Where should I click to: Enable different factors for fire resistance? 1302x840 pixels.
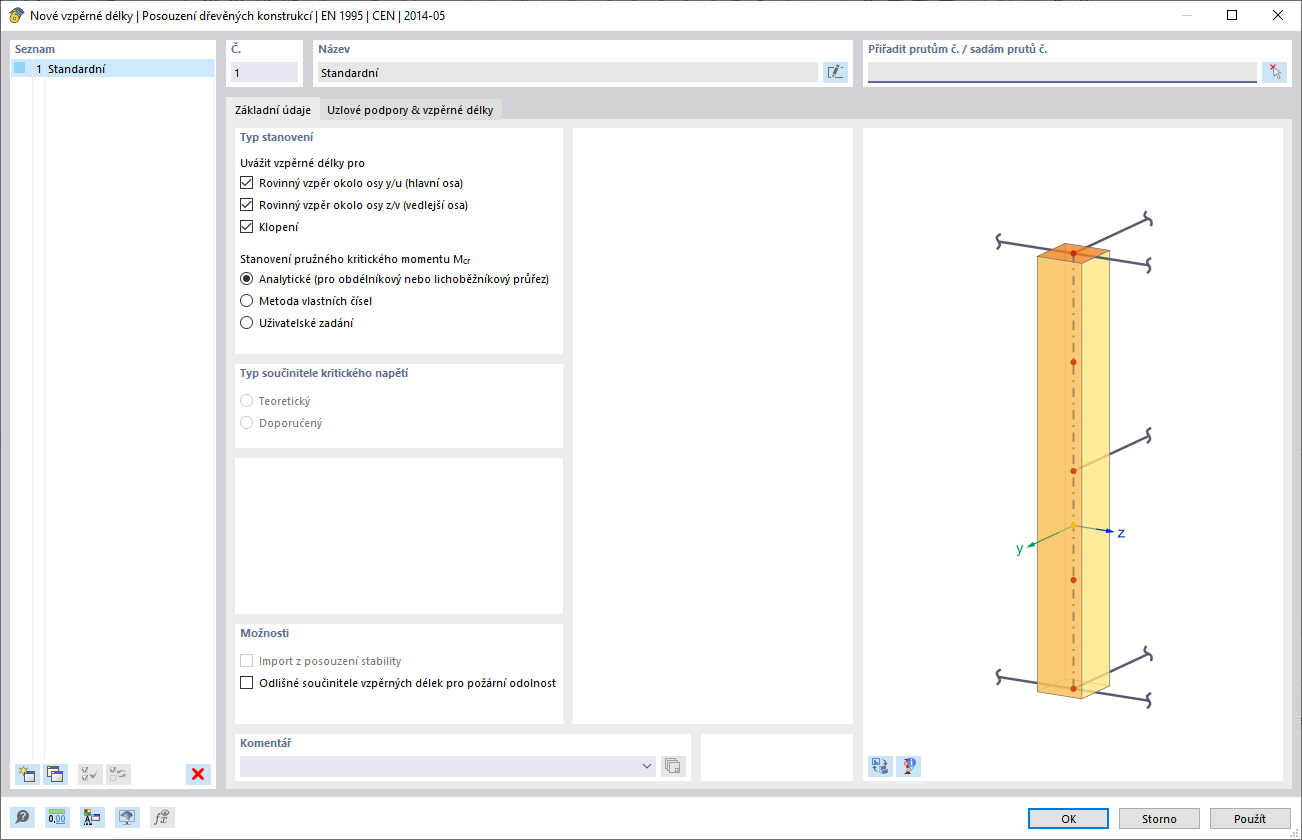tap(247, 683)
